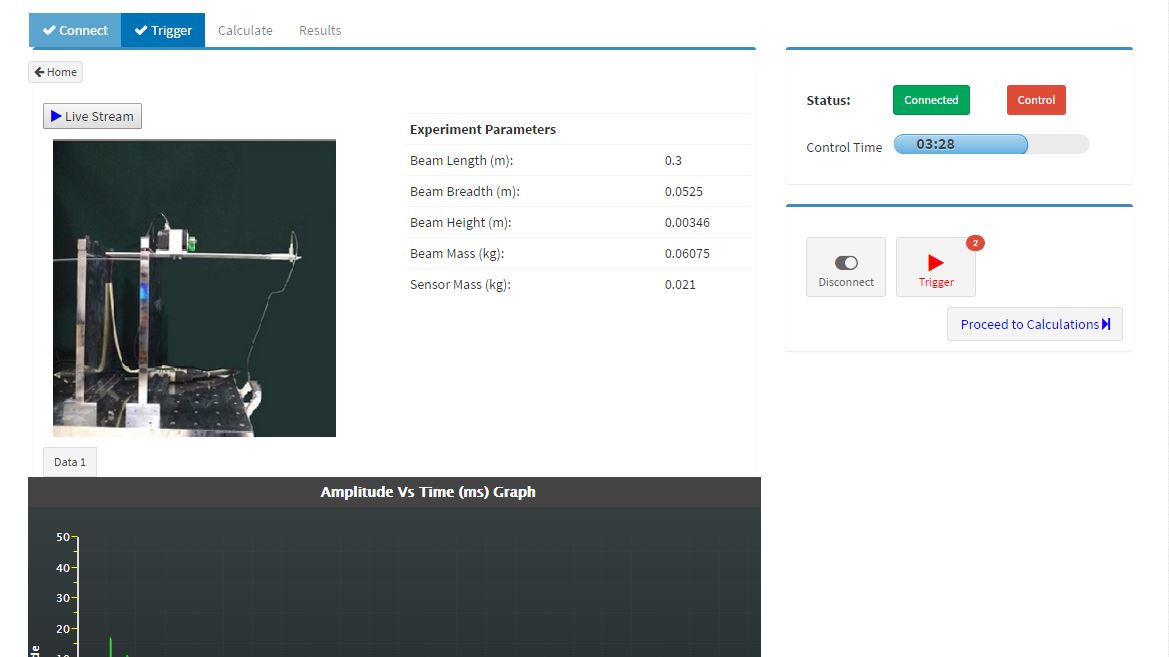Fire the red Trigger play button
The width and height of the screenshot is (1169, 657).
click(x=936, y=267)
